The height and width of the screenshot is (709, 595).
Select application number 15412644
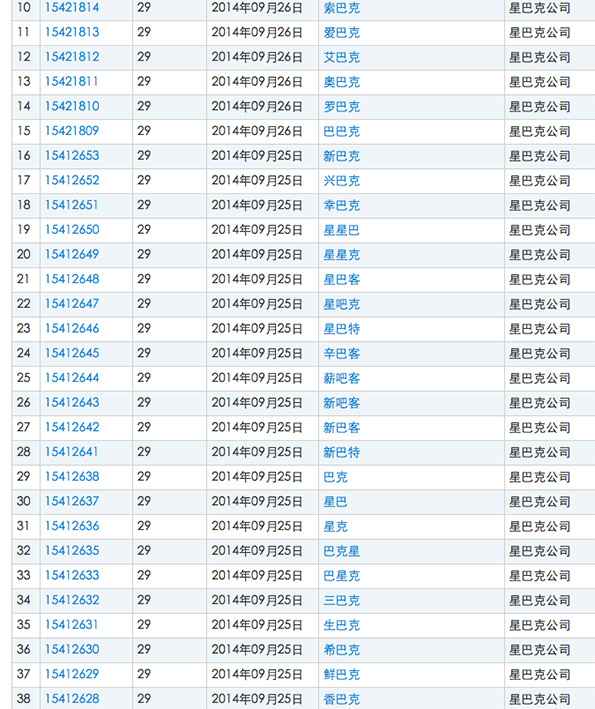(72, 378)
